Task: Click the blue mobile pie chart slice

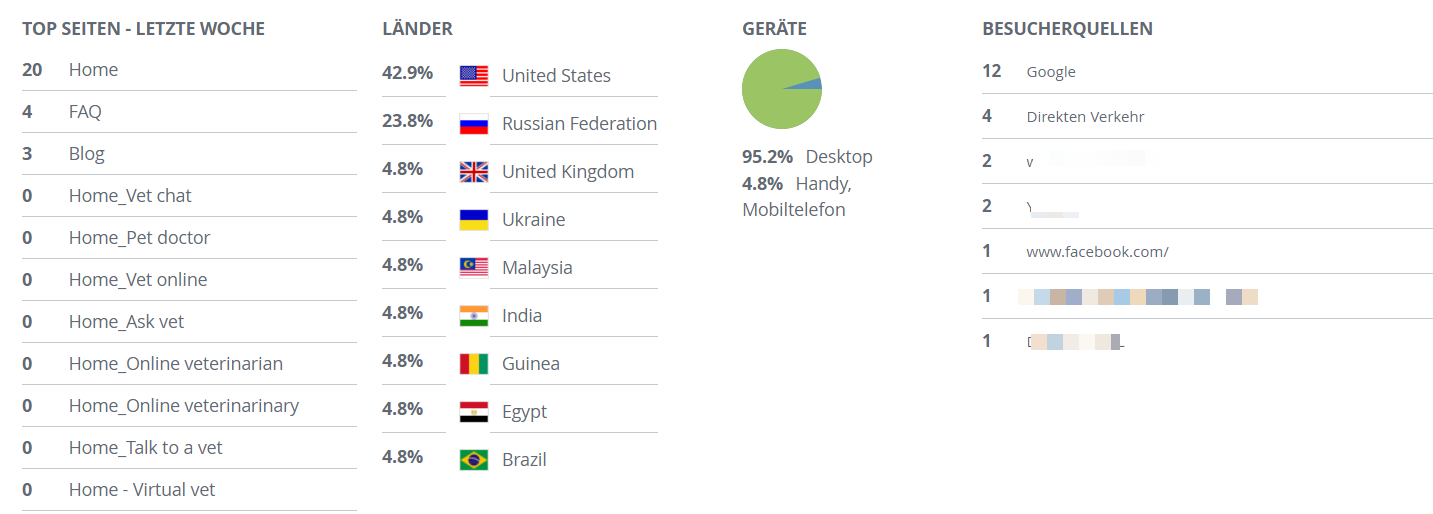Action: [x=813, y=85]
